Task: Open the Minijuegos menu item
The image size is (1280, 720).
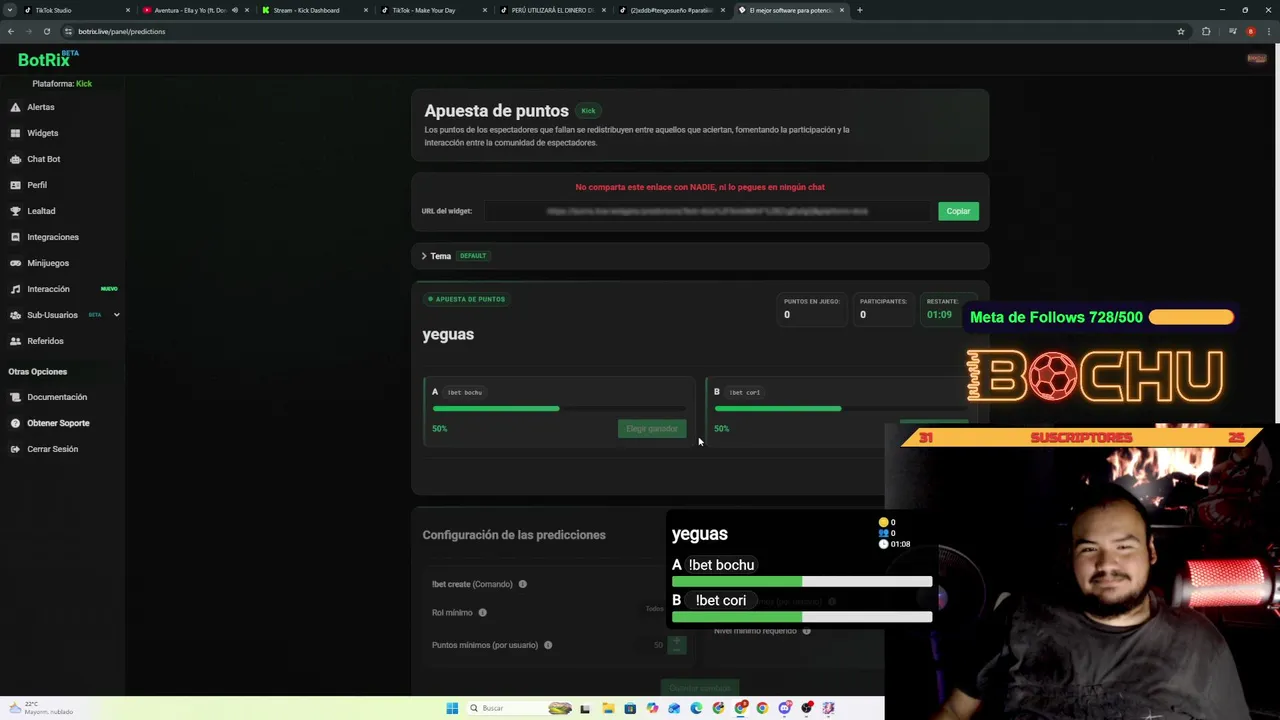Action: [x=48, y=263]
